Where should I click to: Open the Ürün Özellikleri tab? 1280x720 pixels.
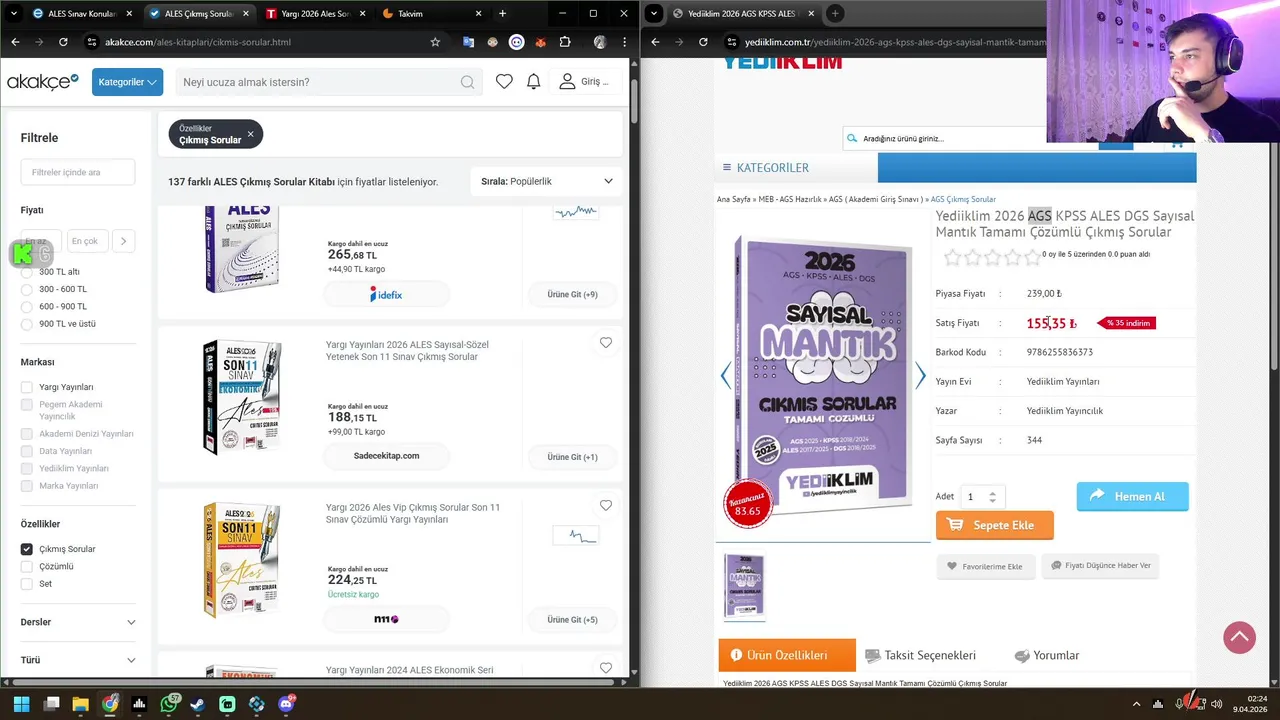[x=787, y=655]
